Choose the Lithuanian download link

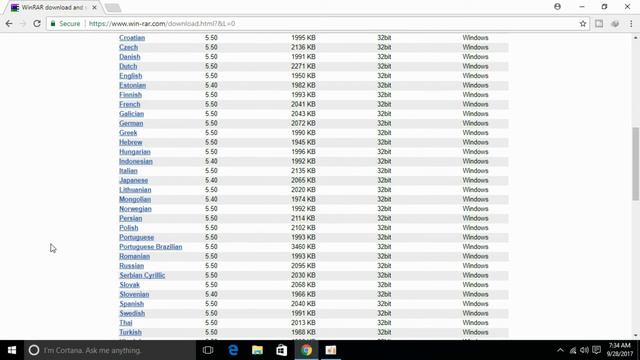135,190
